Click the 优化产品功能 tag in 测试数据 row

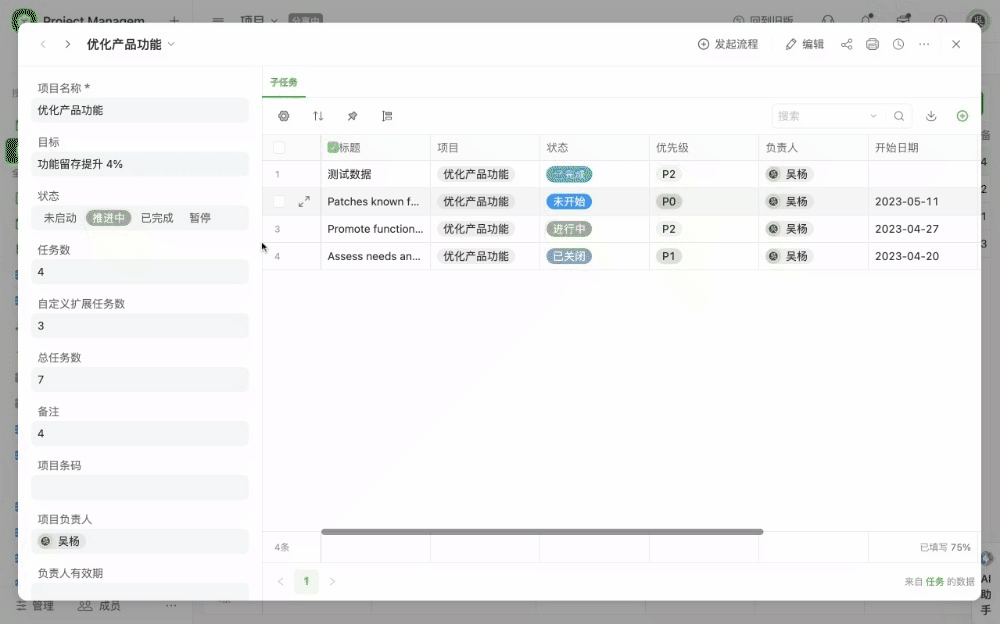[476, 174]
